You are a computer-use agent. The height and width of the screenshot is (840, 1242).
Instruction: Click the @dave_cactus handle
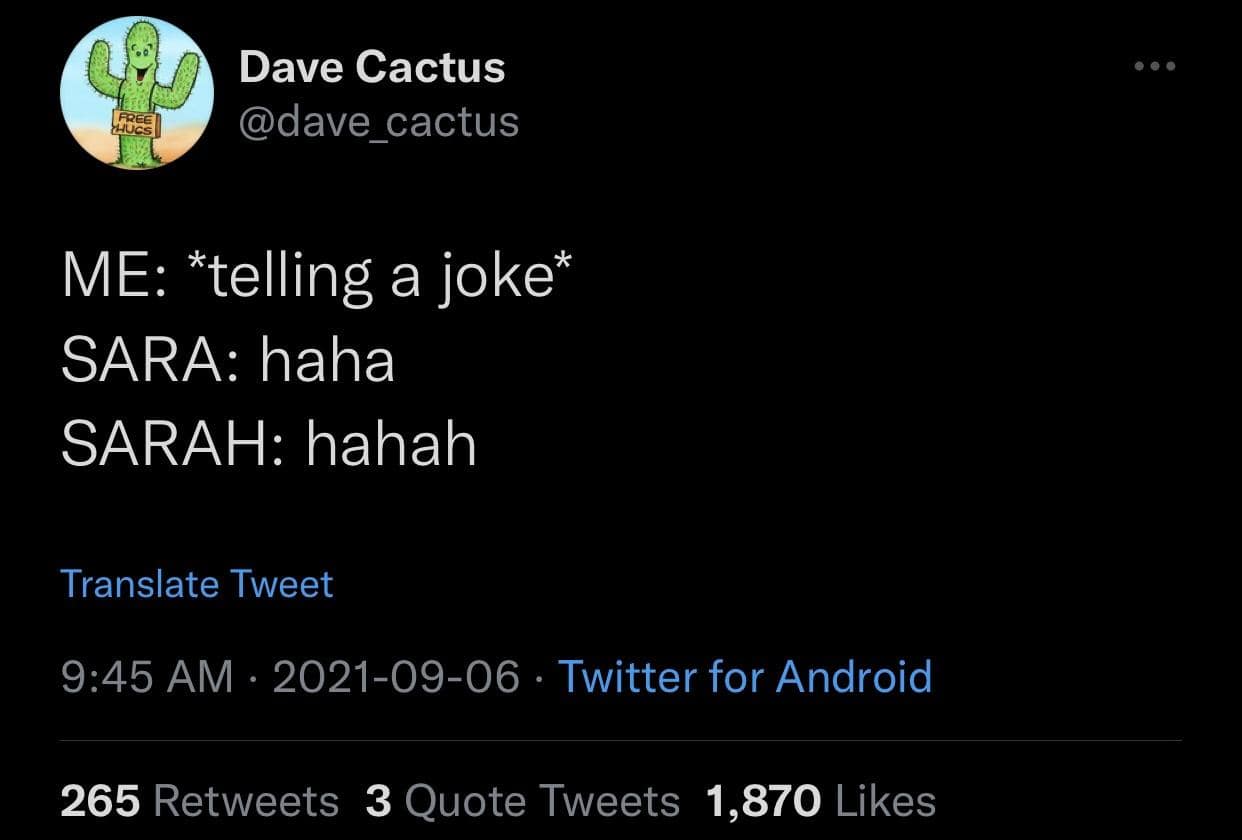[379, 121]
